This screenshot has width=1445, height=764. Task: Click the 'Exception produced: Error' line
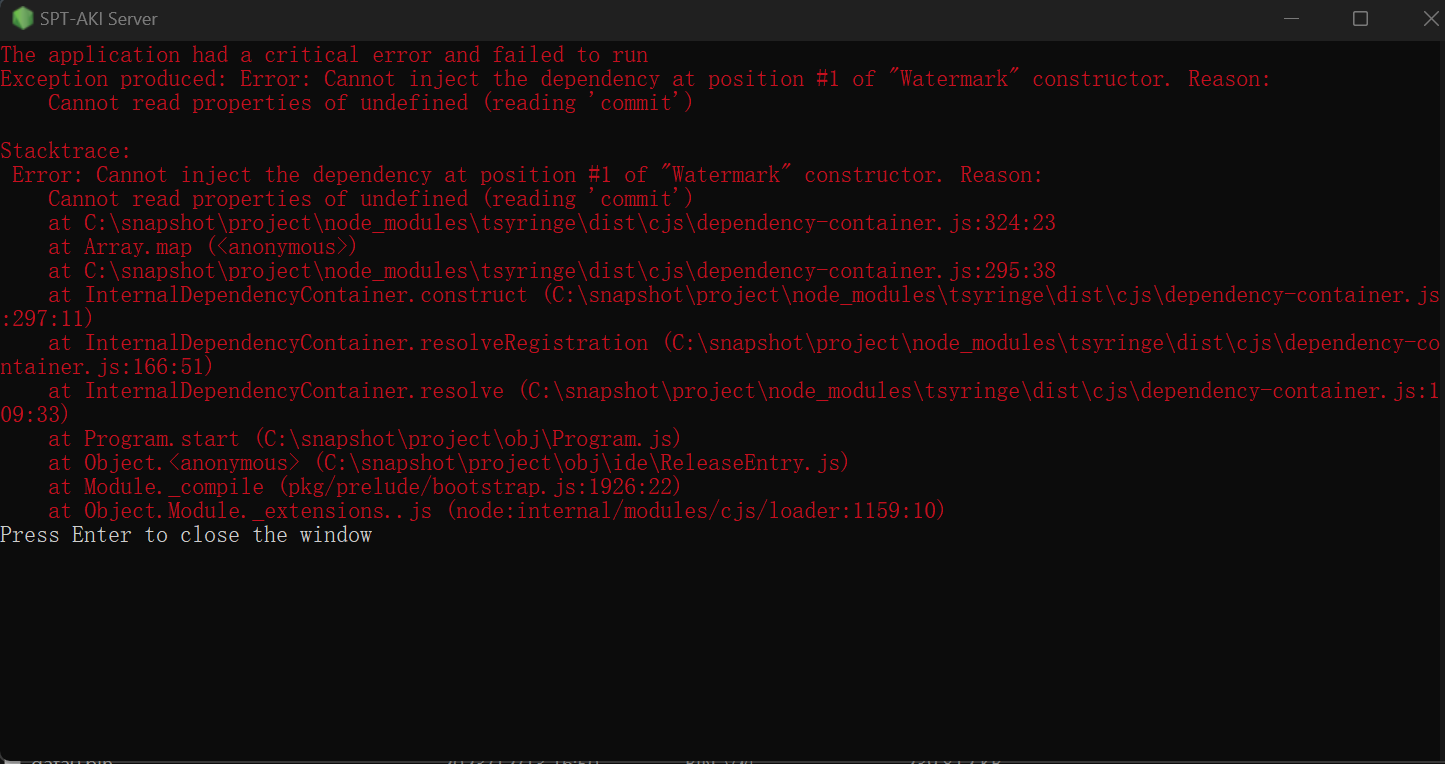pos(635,79)
